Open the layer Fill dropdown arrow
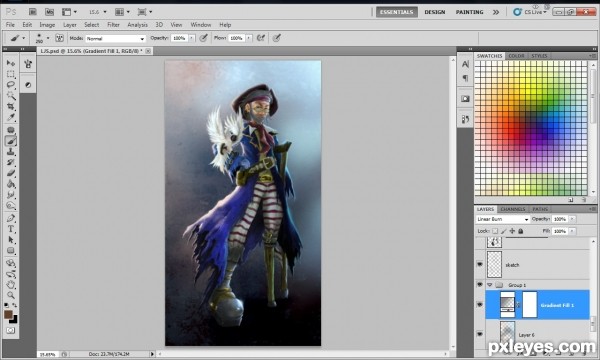This screenshot has width=600, height=360. 572,231
